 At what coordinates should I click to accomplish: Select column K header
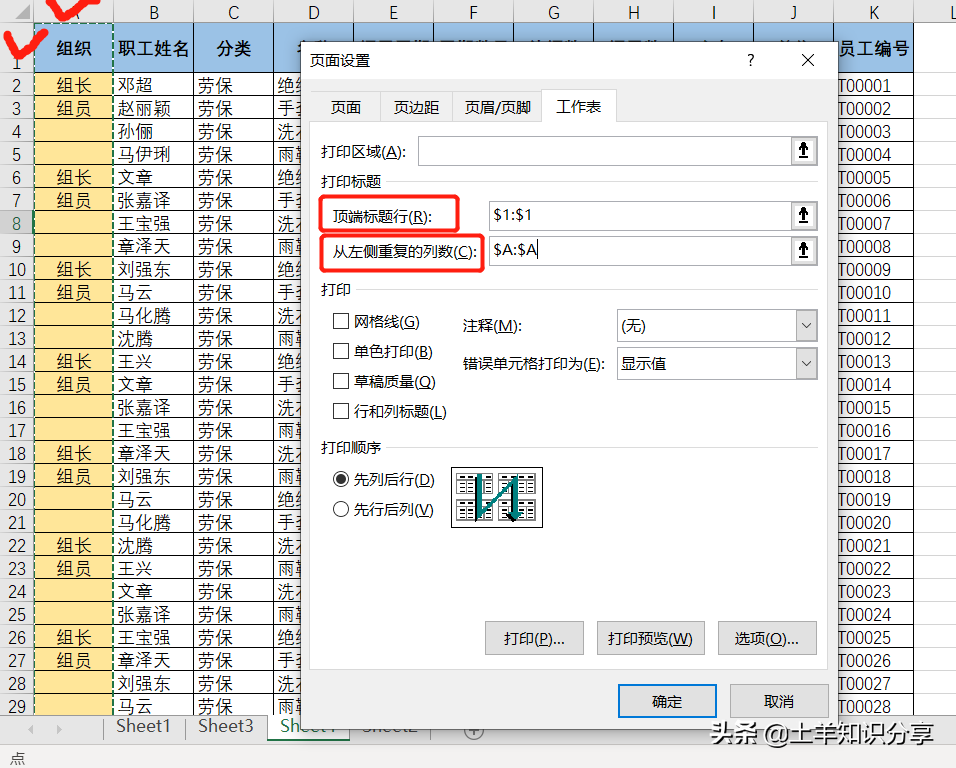click(x=874, y=12)
